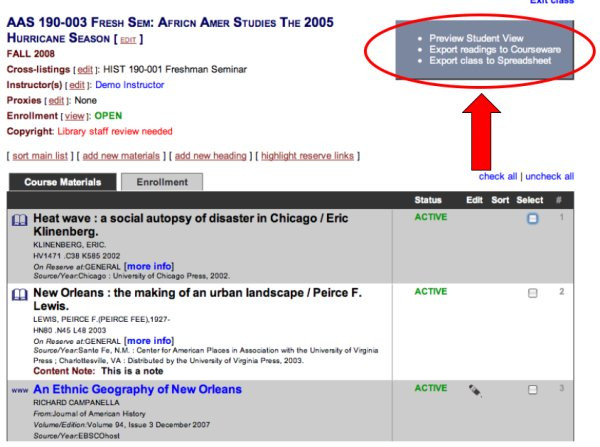
Task: Open the Course Materials tab
Action: pyautogui.click(x=63, y=182)
